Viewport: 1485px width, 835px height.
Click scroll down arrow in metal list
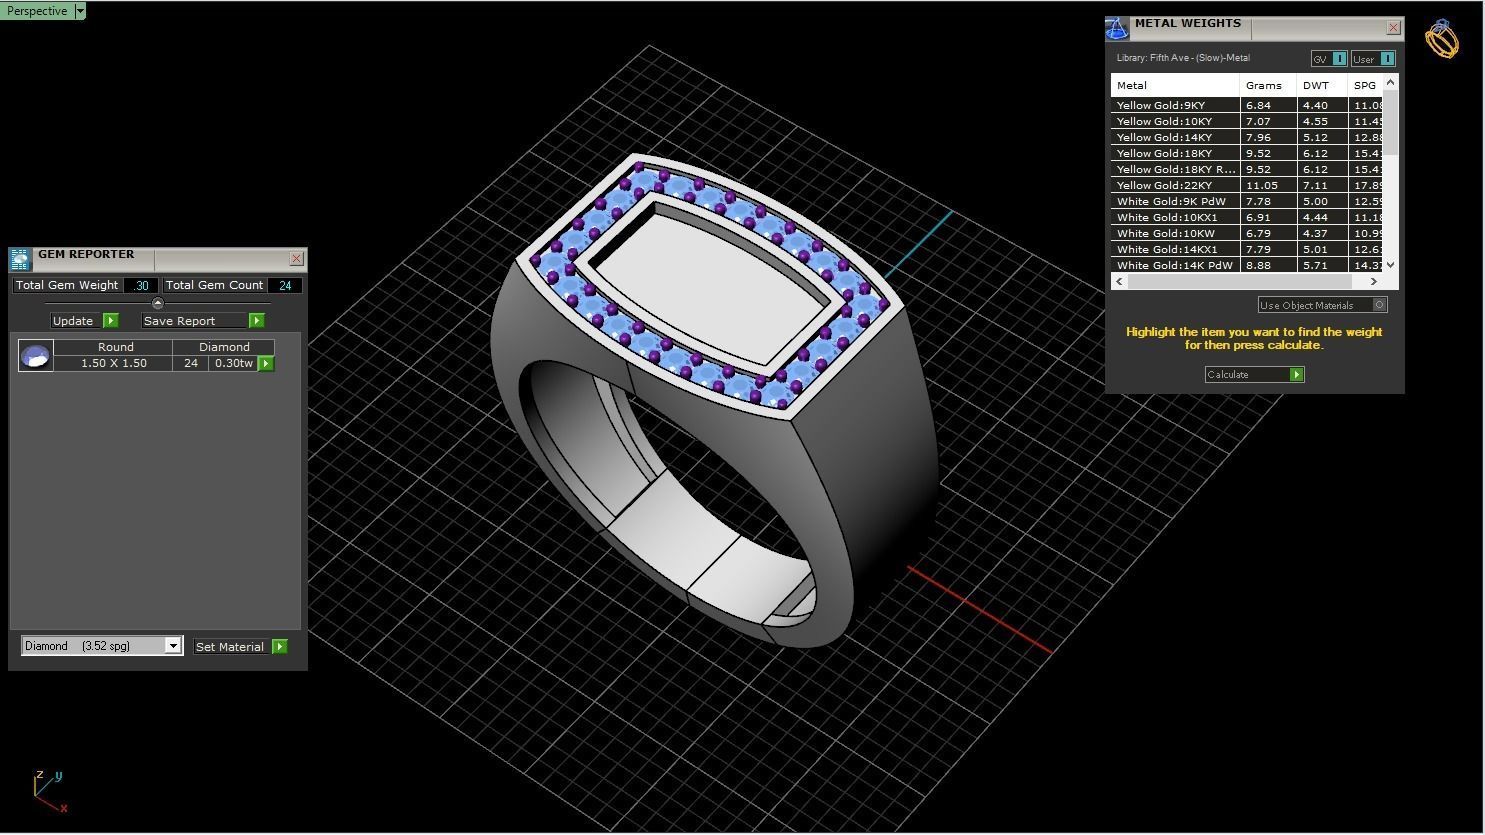[x=1391, y=265]
